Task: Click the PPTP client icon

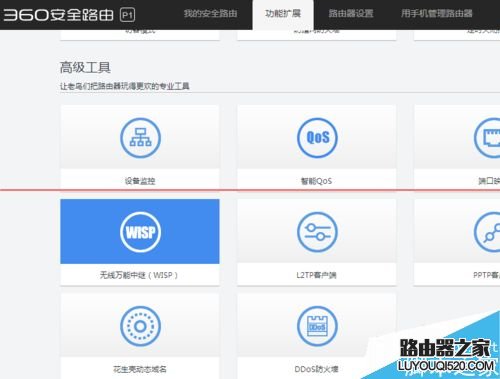Action: click(487, 232)
